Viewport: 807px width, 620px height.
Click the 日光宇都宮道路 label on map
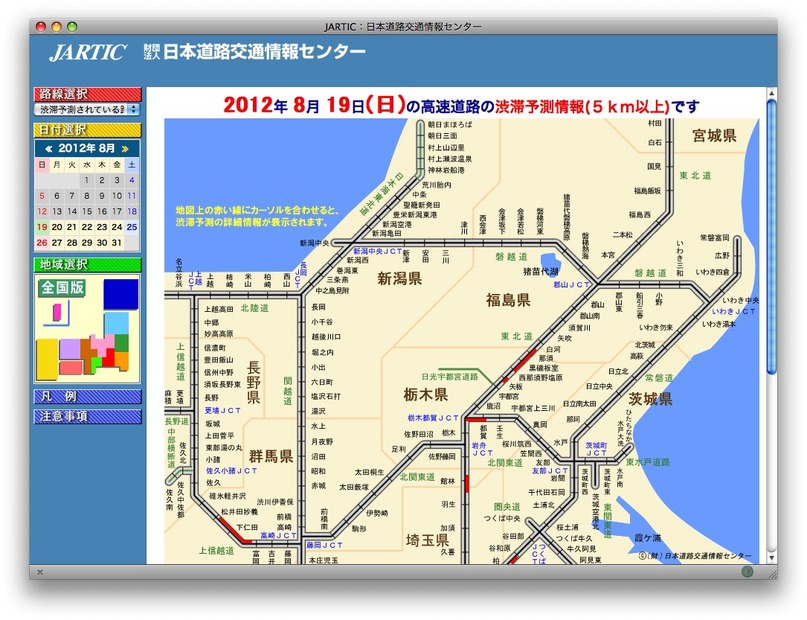(x=450, y=377)
